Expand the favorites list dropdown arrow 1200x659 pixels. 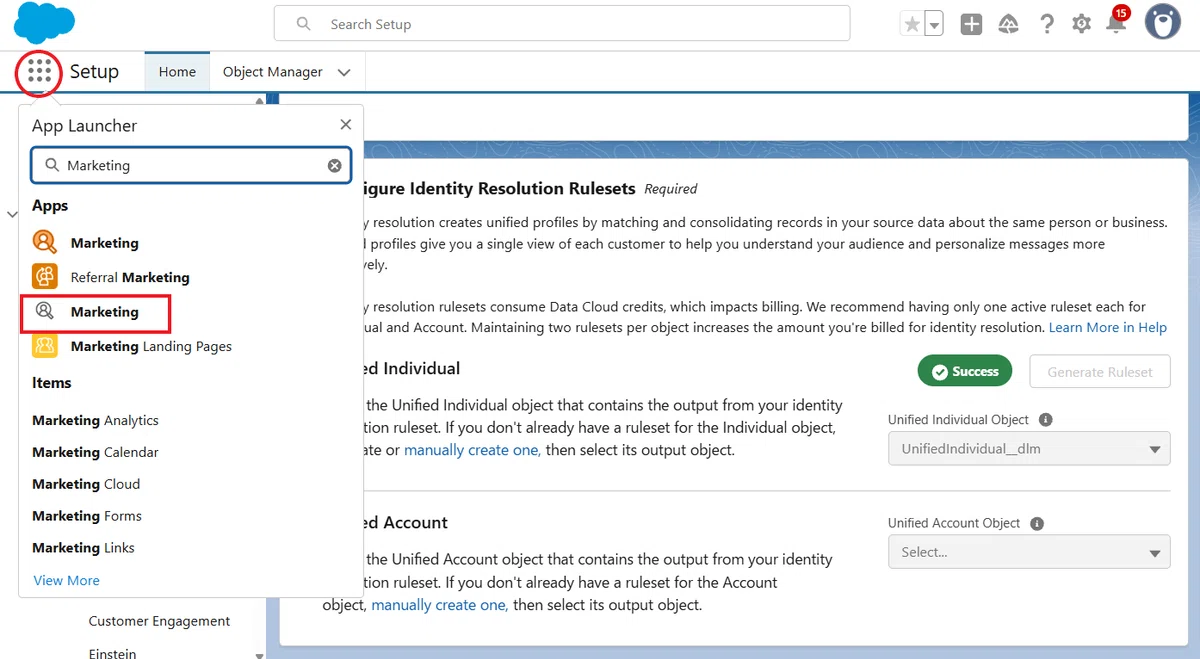click(x=934, y=24)
